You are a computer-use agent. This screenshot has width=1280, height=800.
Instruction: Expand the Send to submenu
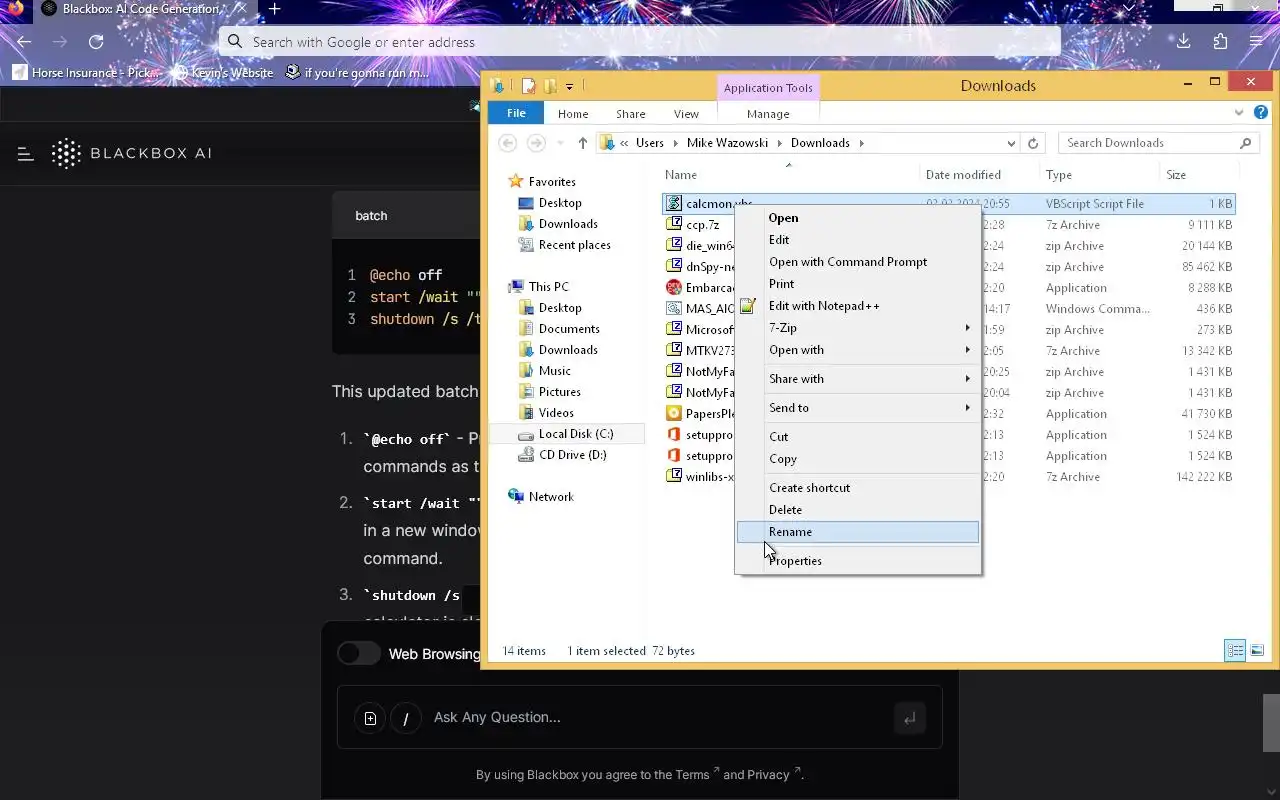(x=858, y=408)
